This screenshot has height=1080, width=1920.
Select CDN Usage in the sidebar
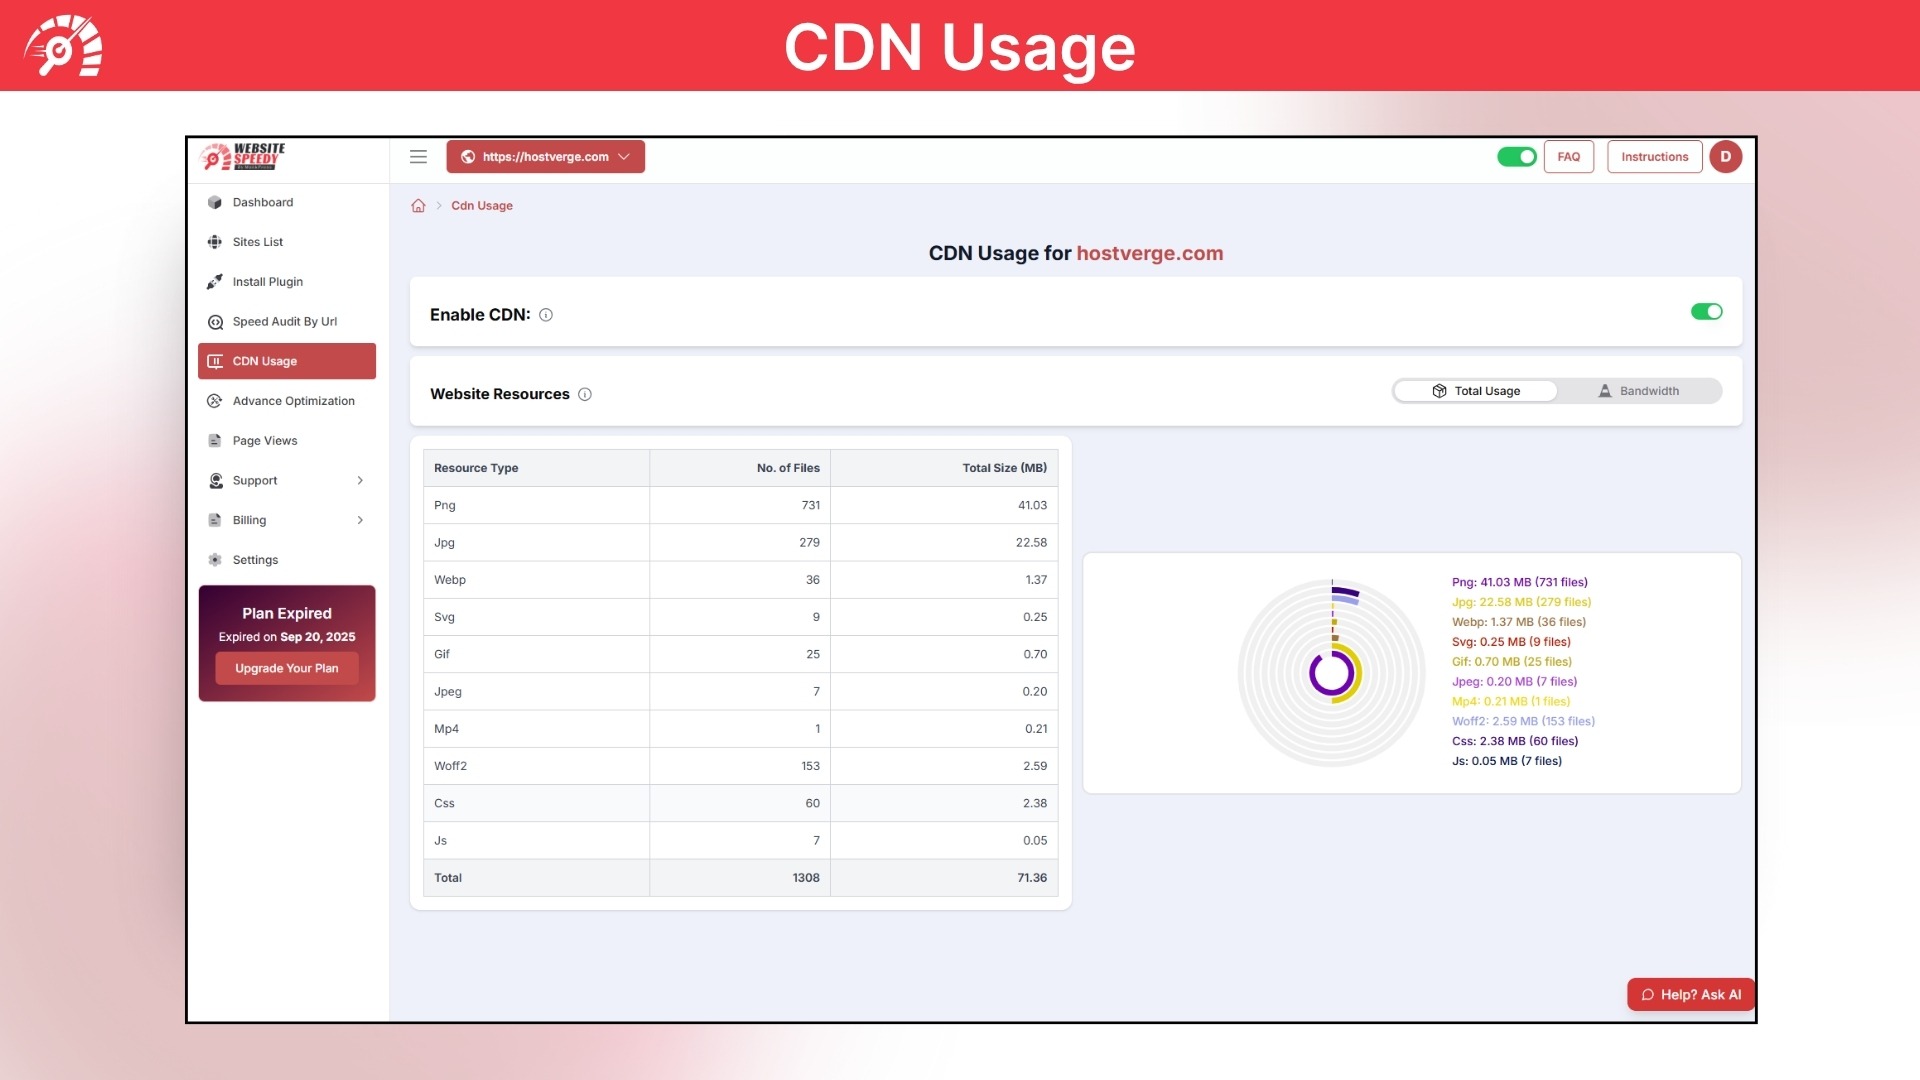pos(263,360)
